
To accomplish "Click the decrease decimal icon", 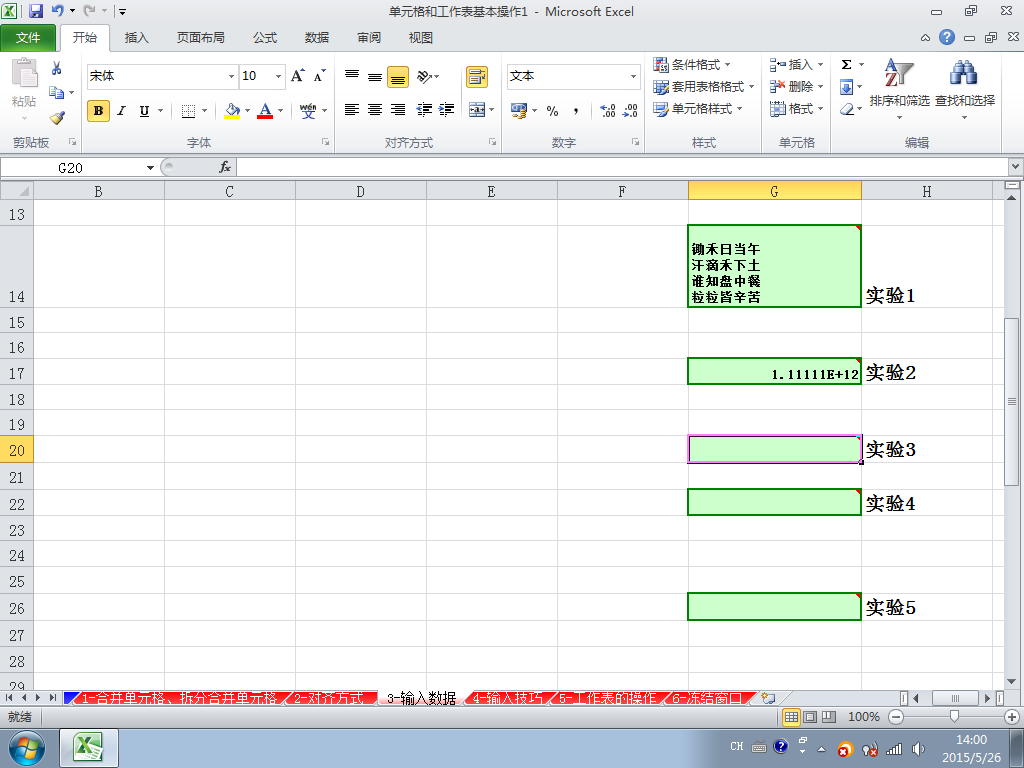I will tap(630, 111).
